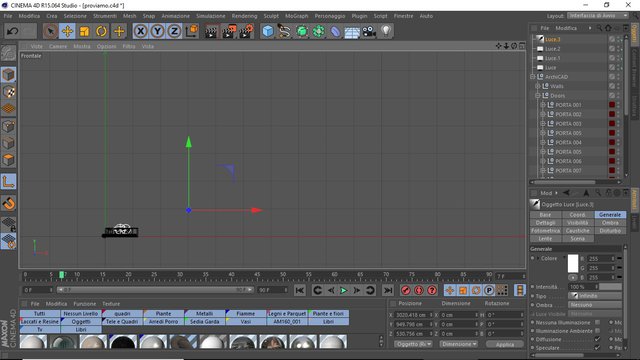Add a Cube primitive object

pyautogui.click(x=268, y=31)
